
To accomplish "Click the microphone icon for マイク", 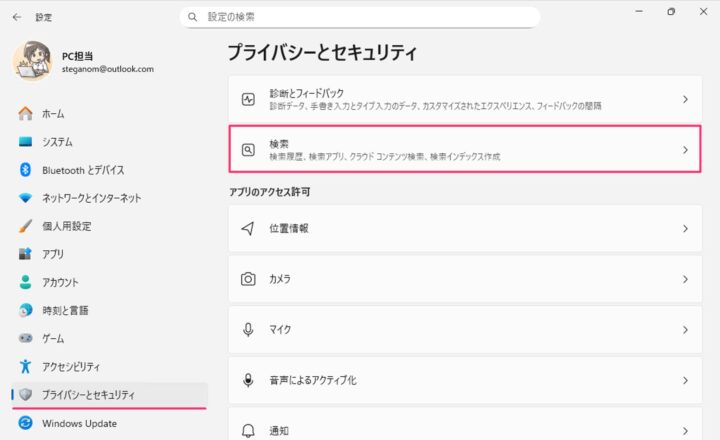I will point(248,330).
